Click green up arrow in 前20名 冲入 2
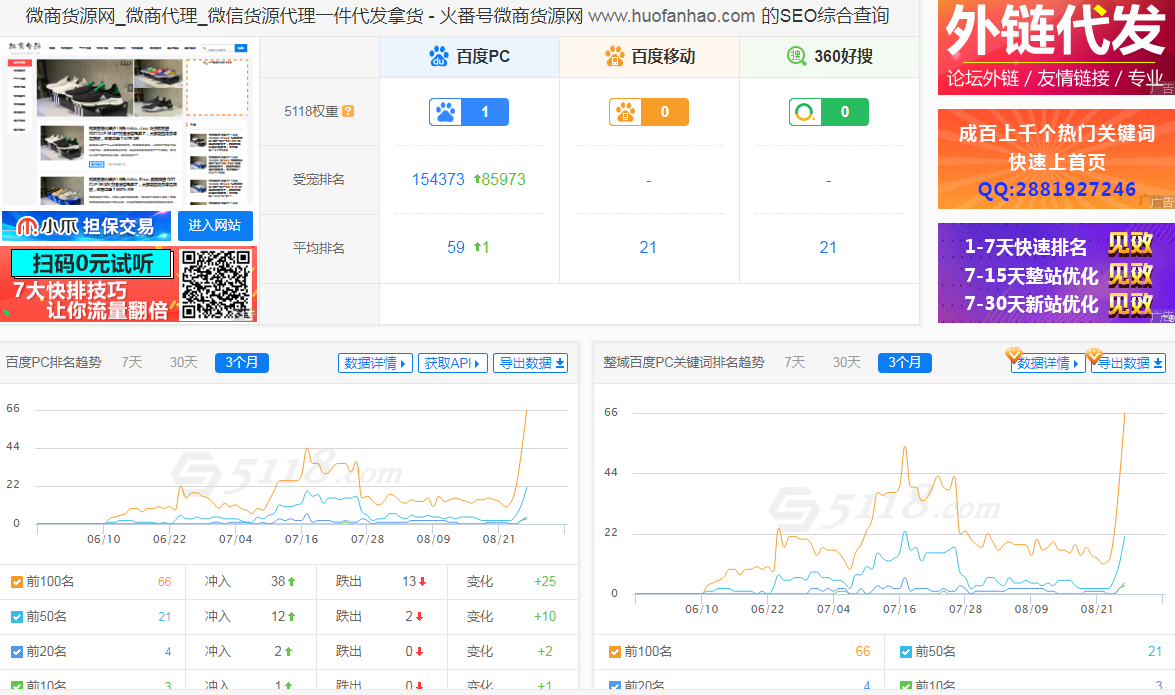This screenshot has width=1175, height=695. click(289, 652)
